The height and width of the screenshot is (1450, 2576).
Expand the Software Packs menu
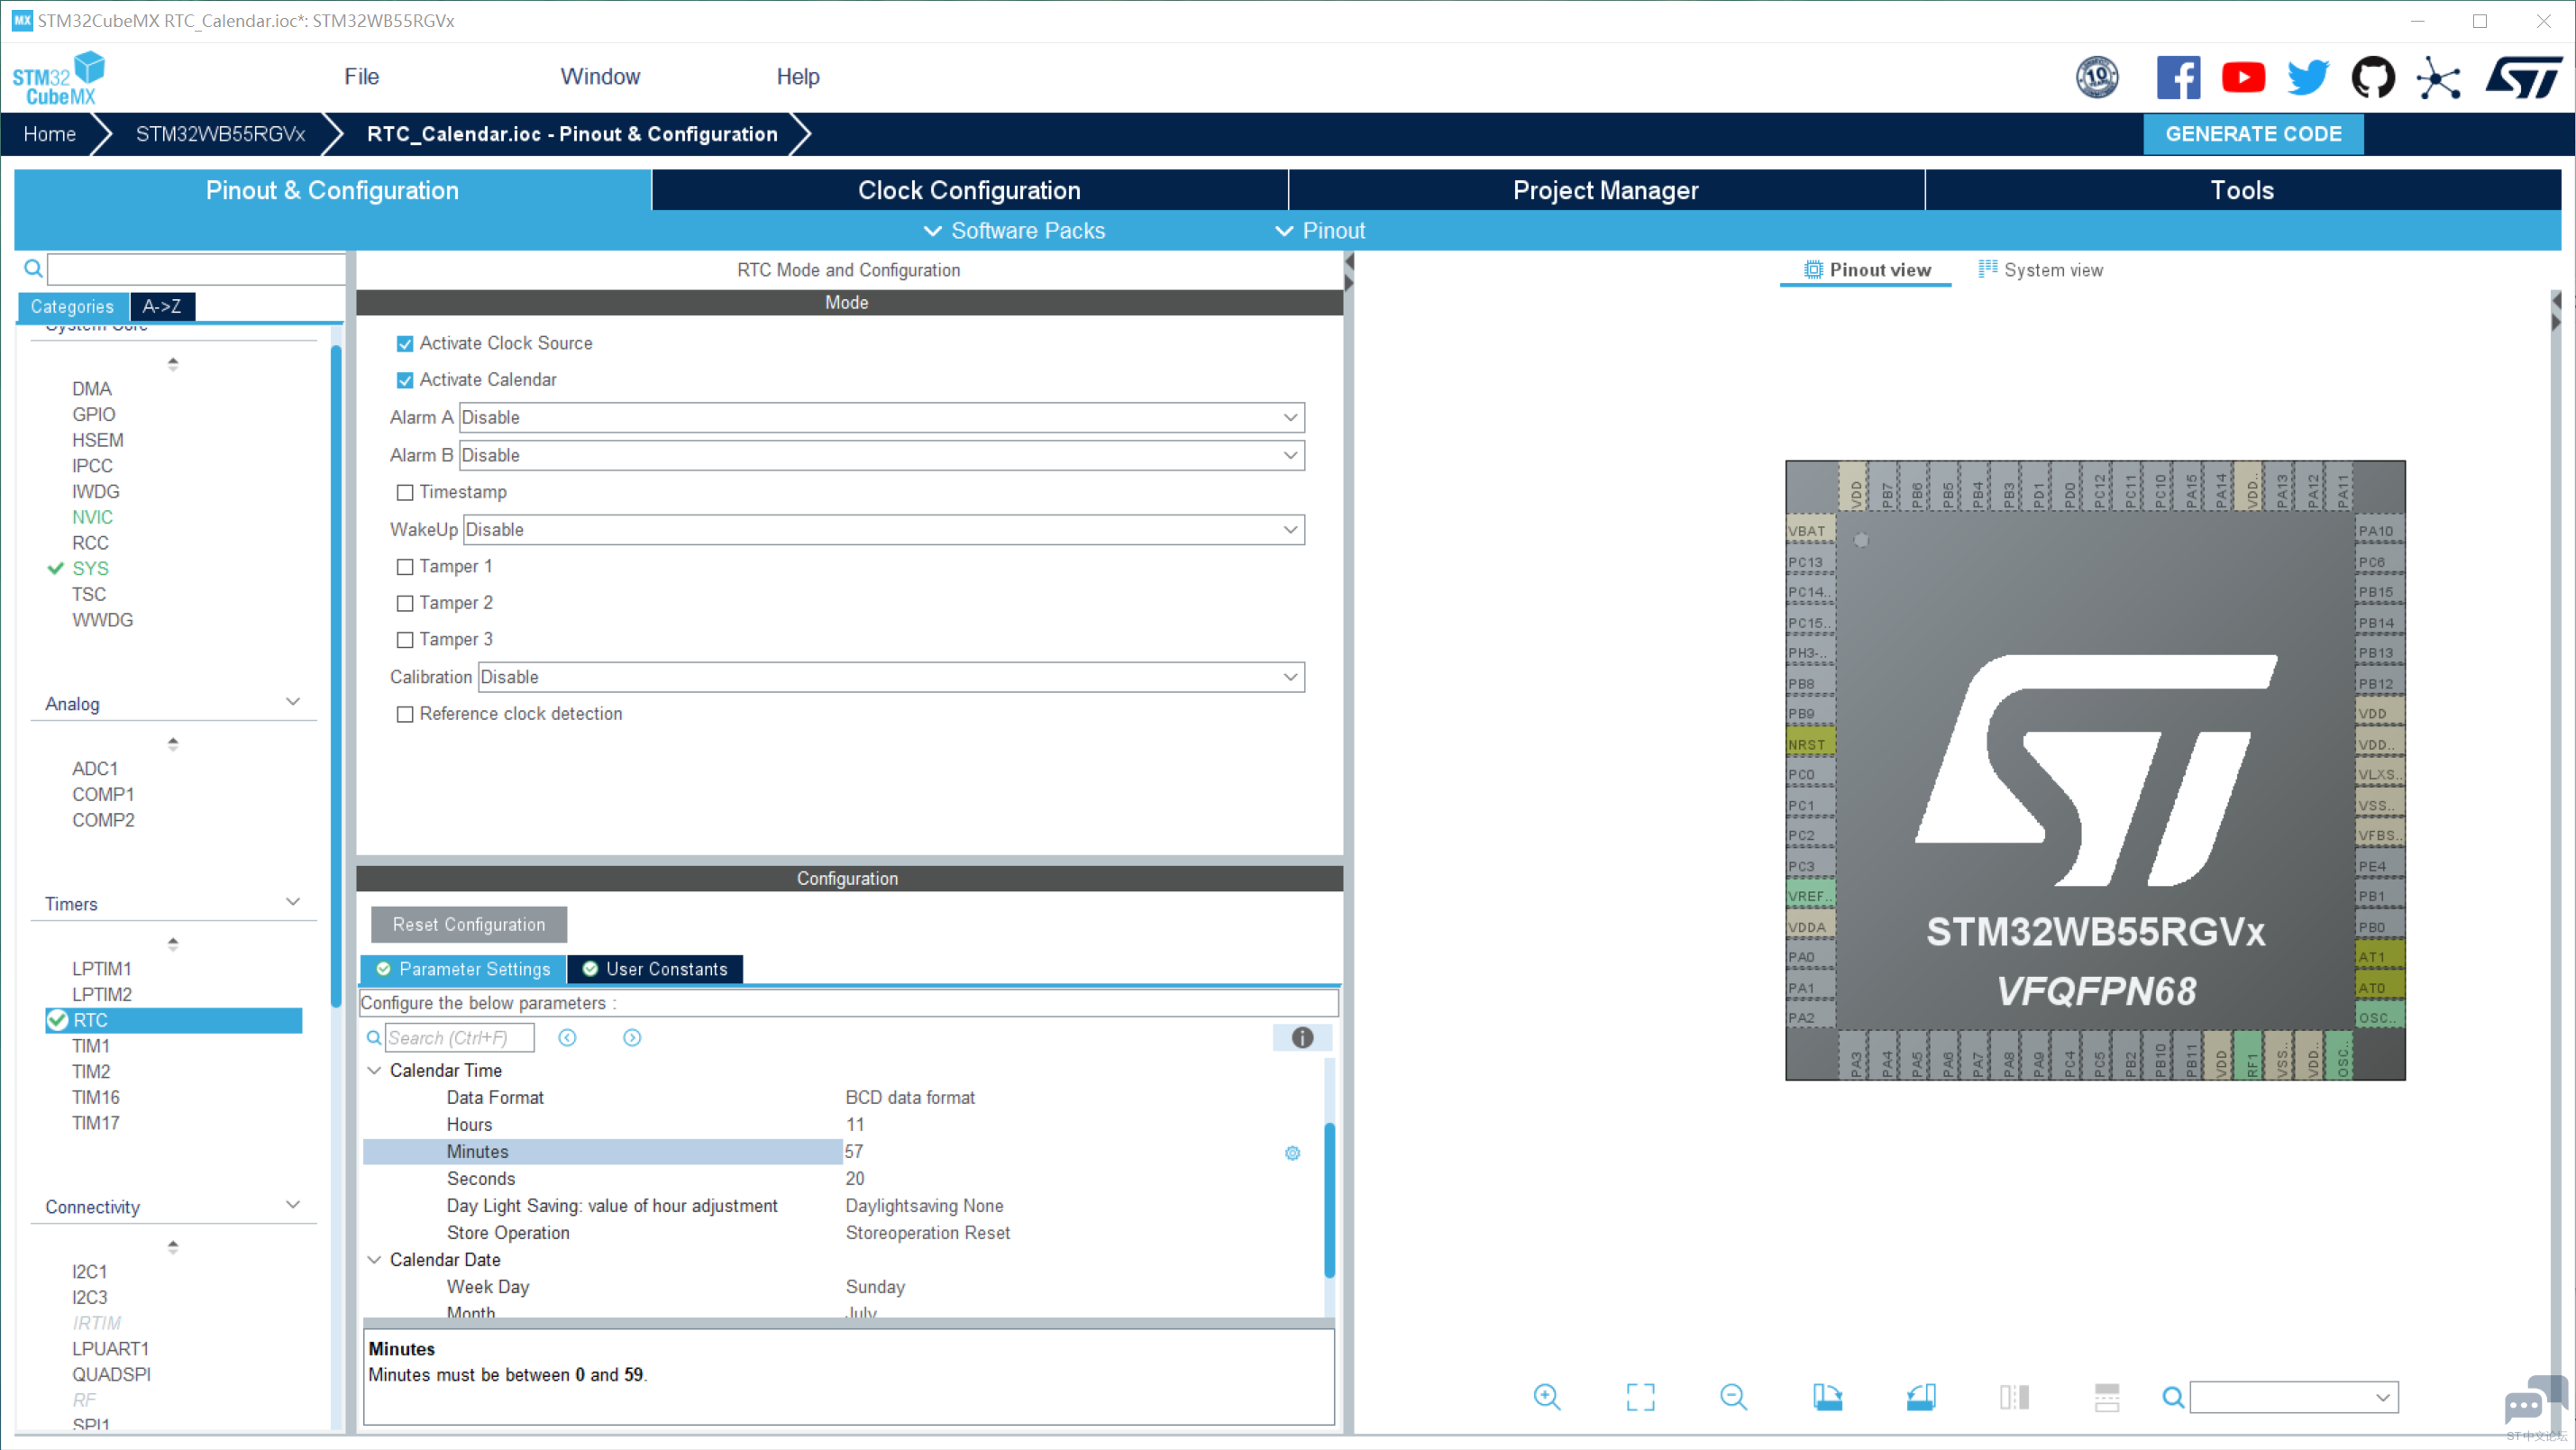coord(1014,231)
